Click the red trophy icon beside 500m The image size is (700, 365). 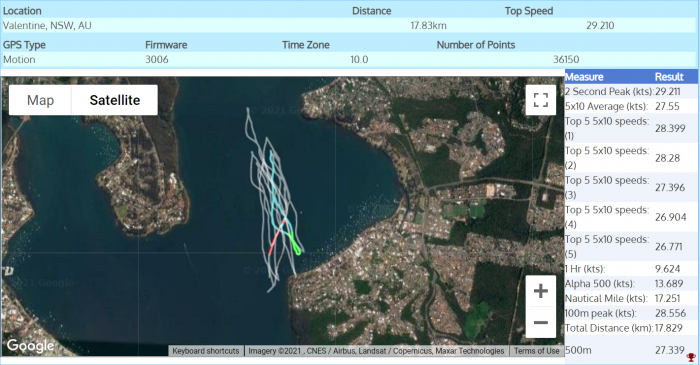coord(691,357)
